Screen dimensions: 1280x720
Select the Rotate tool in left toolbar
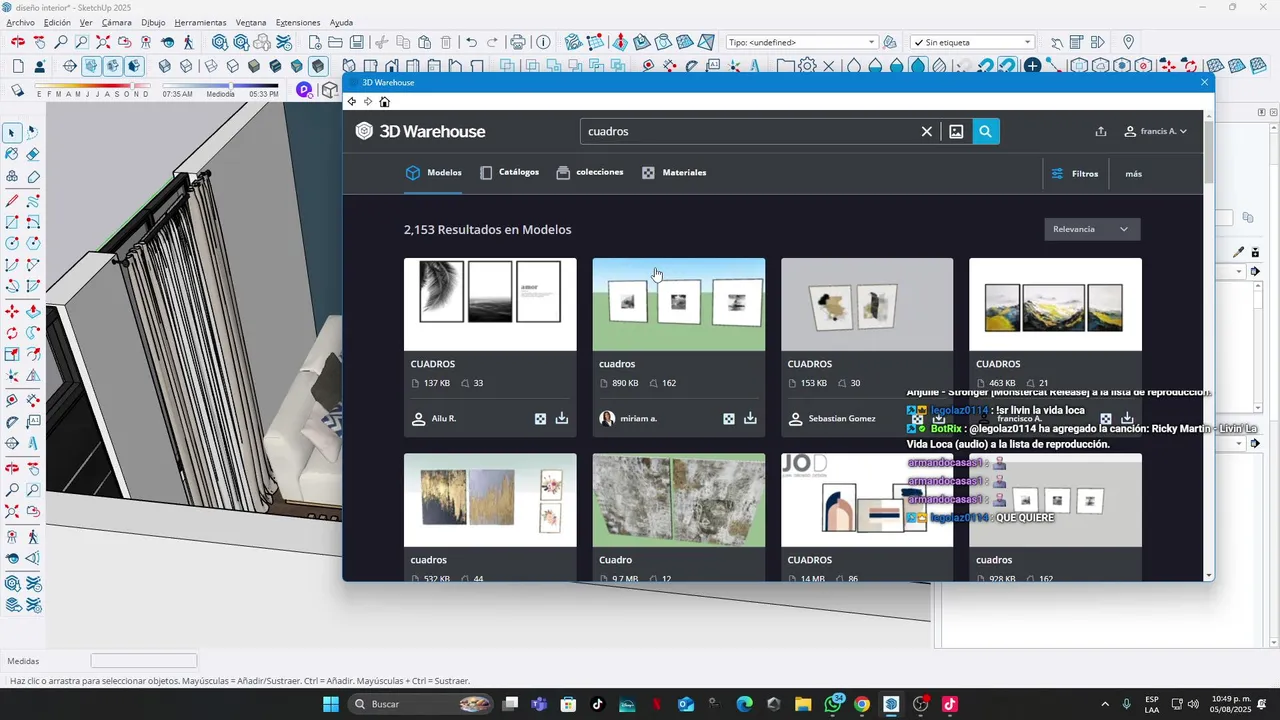pyautogui.click(x=12, y=333)
